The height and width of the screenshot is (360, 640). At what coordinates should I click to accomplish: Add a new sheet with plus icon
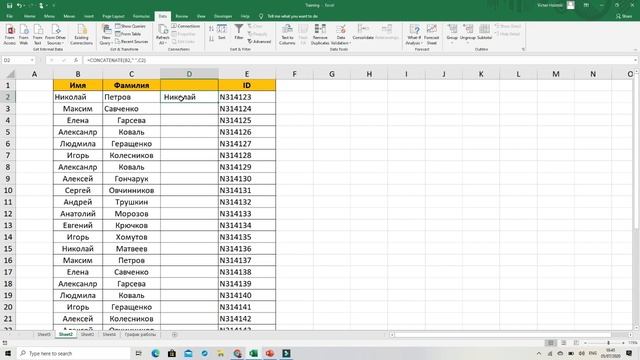click(174, 335)
